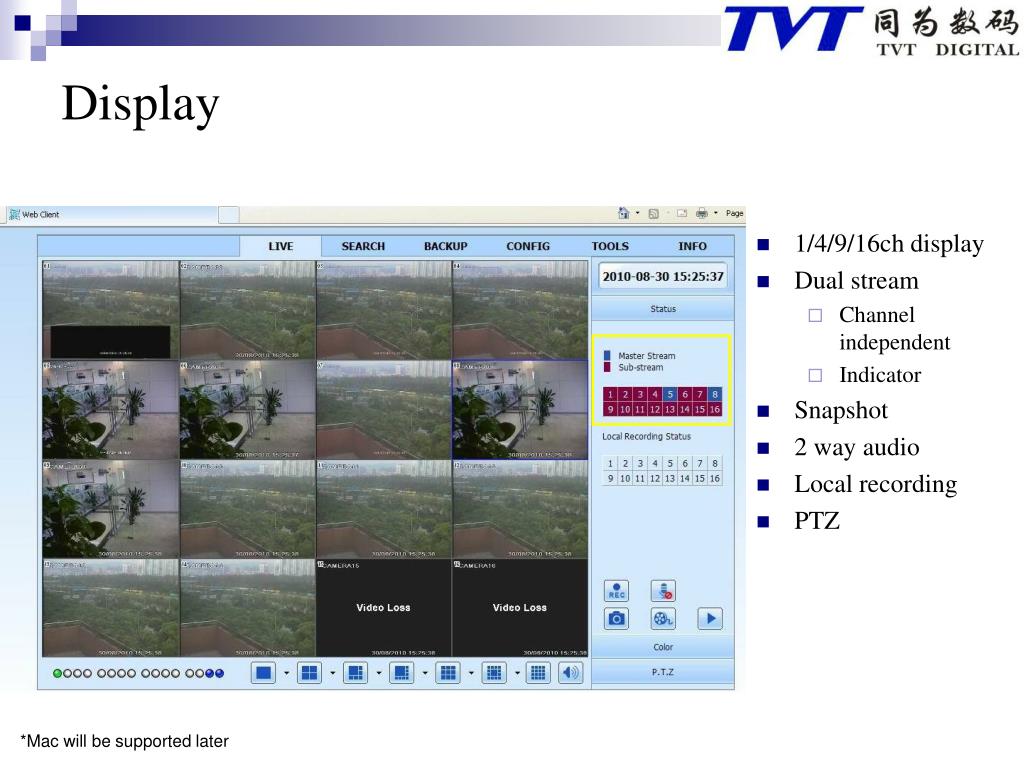Open dropdown arrow beside print icon
The height and width of the screenshot is (768, 1024).
point(716,213)
